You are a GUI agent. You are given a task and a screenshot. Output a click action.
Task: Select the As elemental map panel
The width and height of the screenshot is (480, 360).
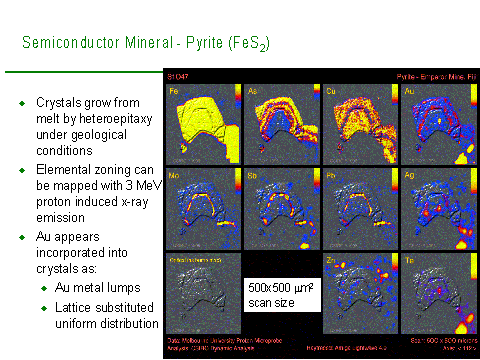[x=282, y=124]
